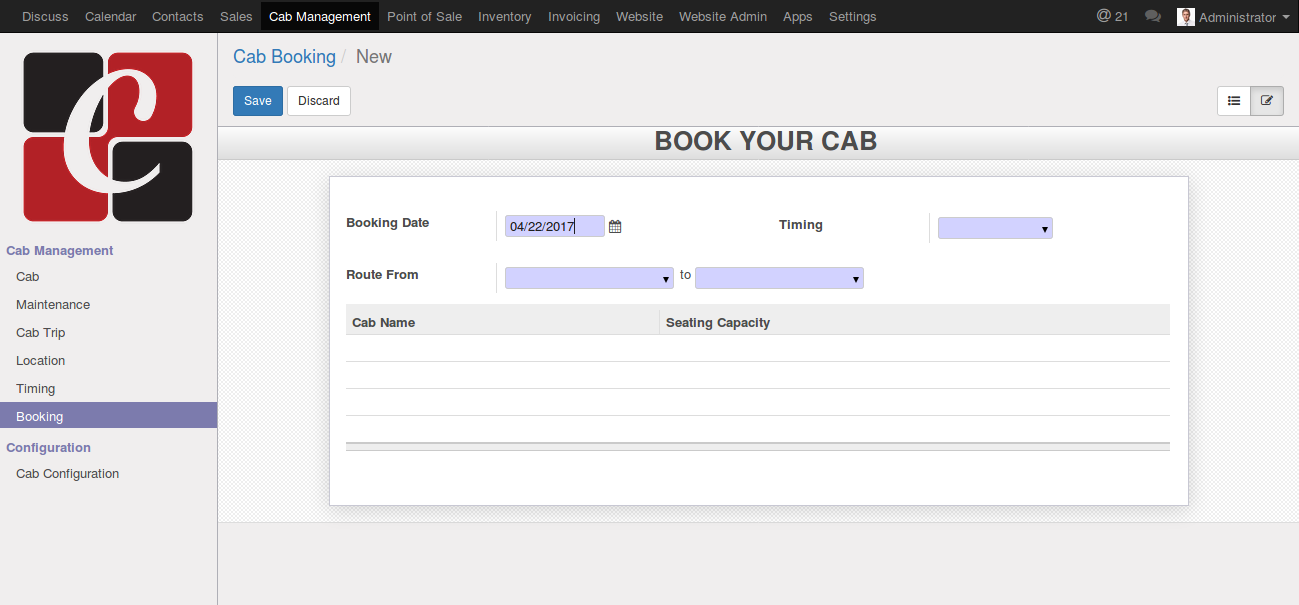Sort by Seating Capacity column header
Viewport: 1299px width, 605px height.
[x=718, y=323]
